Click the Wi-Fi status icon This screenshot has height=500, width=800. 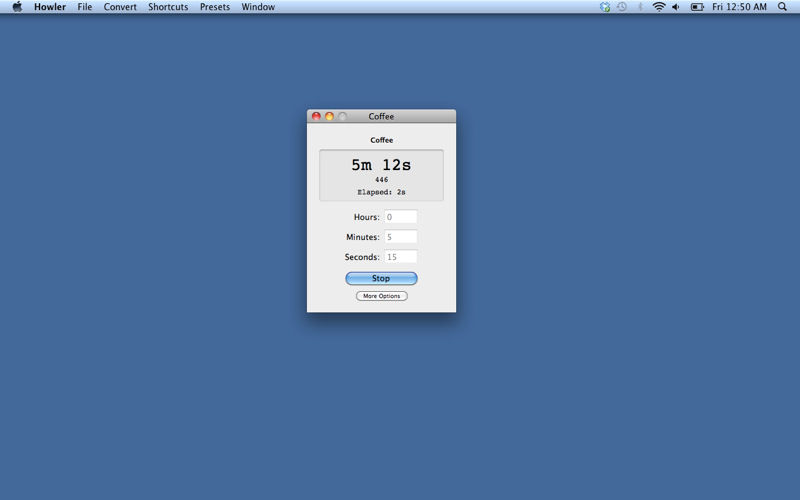[659, 7]
